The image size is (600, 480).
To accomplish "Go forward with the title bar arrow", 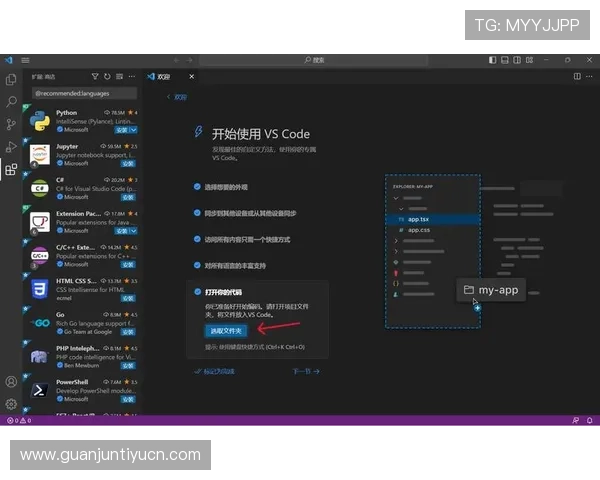I will (x=189, y=60).
